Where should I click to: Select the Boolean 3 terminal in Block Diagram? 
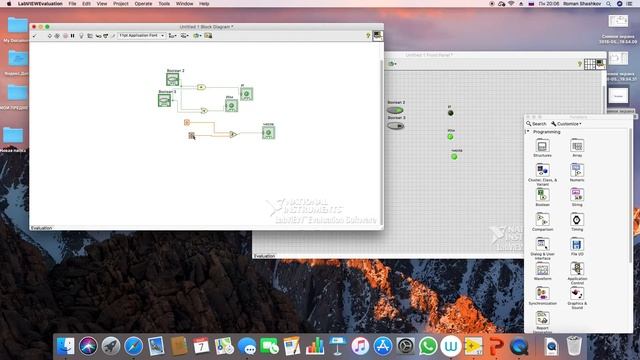click(x=164, y=100)
